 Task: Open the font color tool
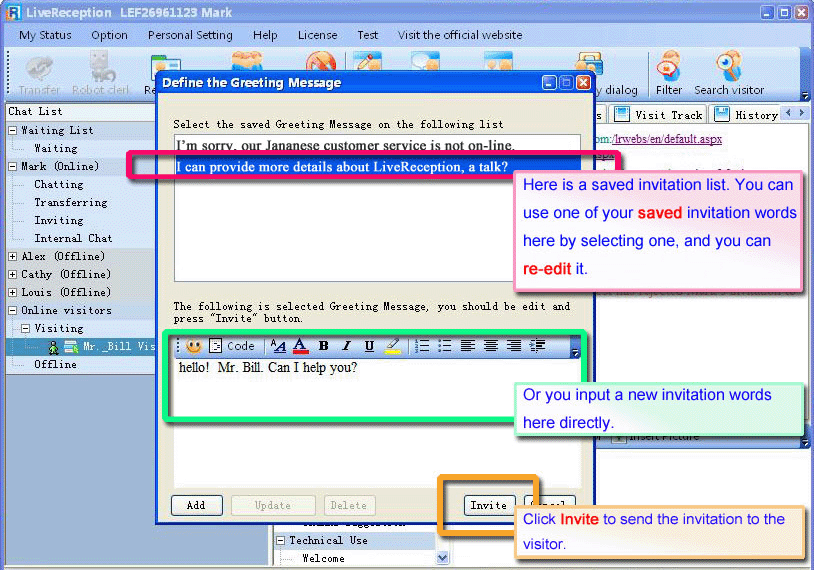[x=300, y=346]
